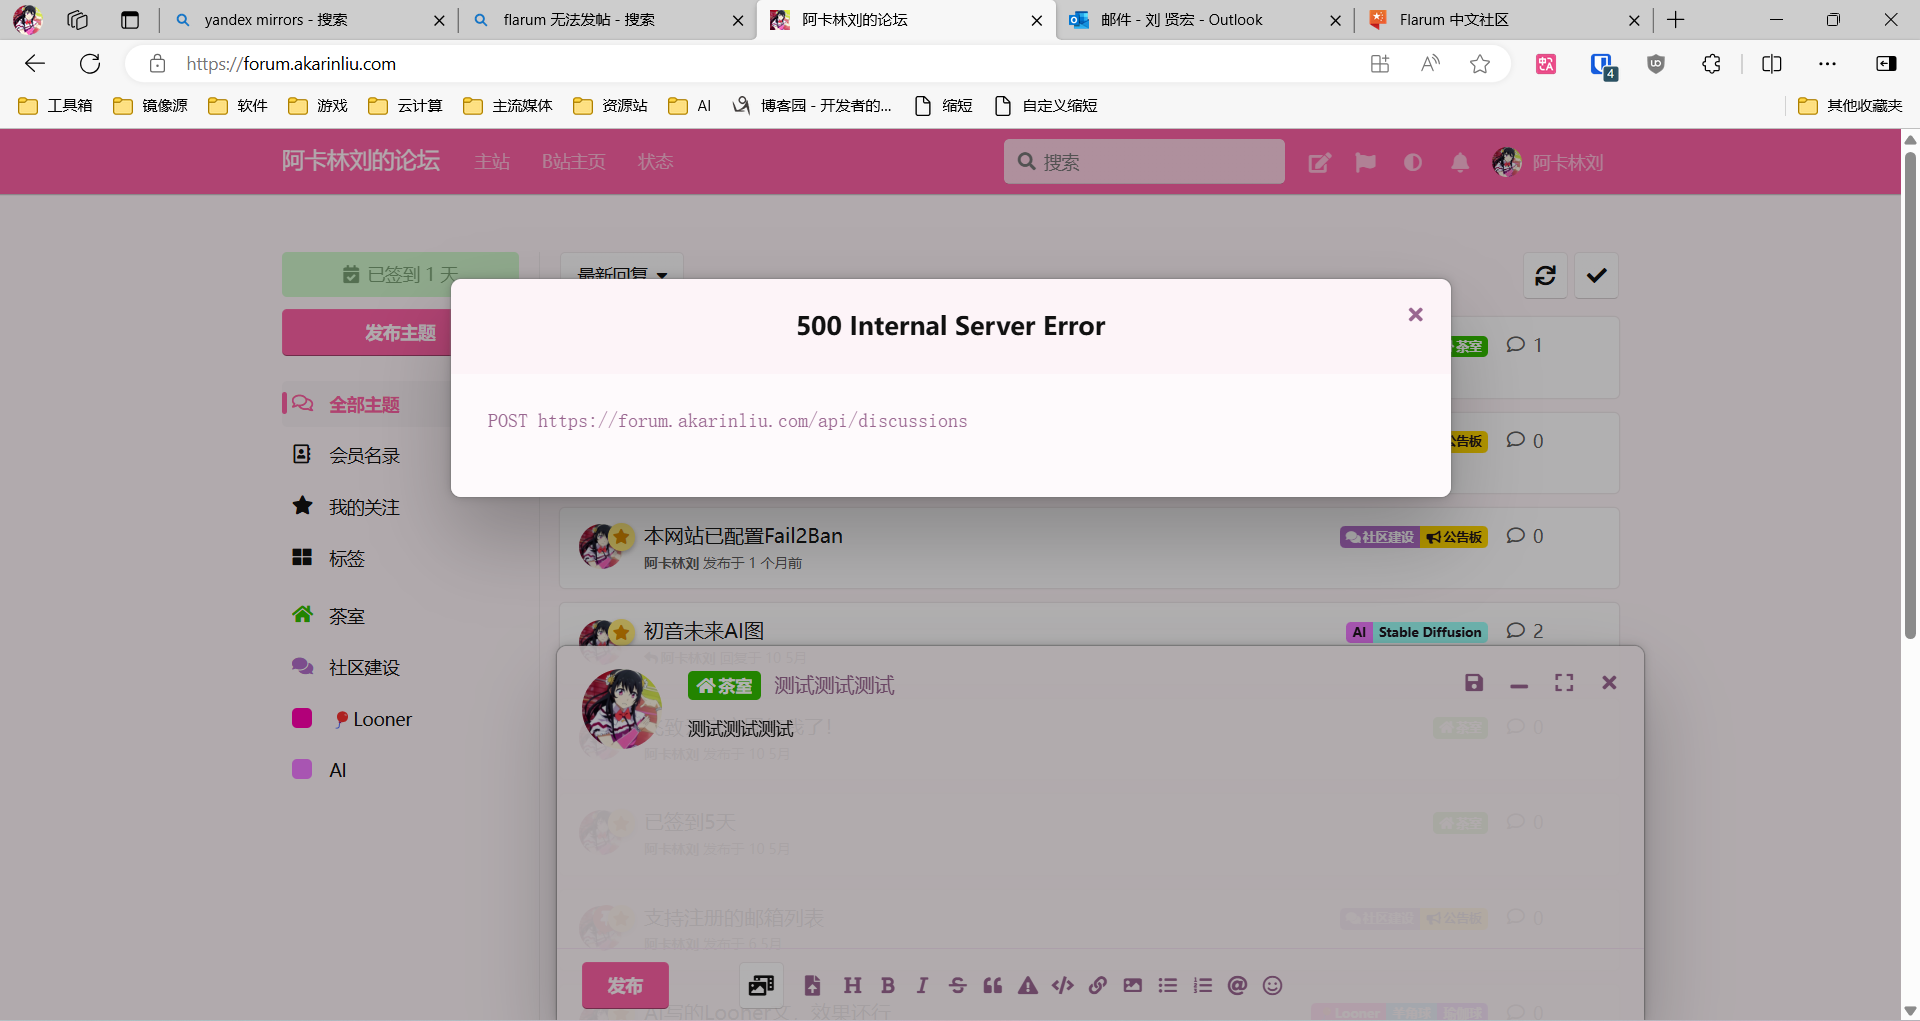Click the Stable Diffusion tag label
This screenshot has width=1920, height=1021.
click(1430, 632)
